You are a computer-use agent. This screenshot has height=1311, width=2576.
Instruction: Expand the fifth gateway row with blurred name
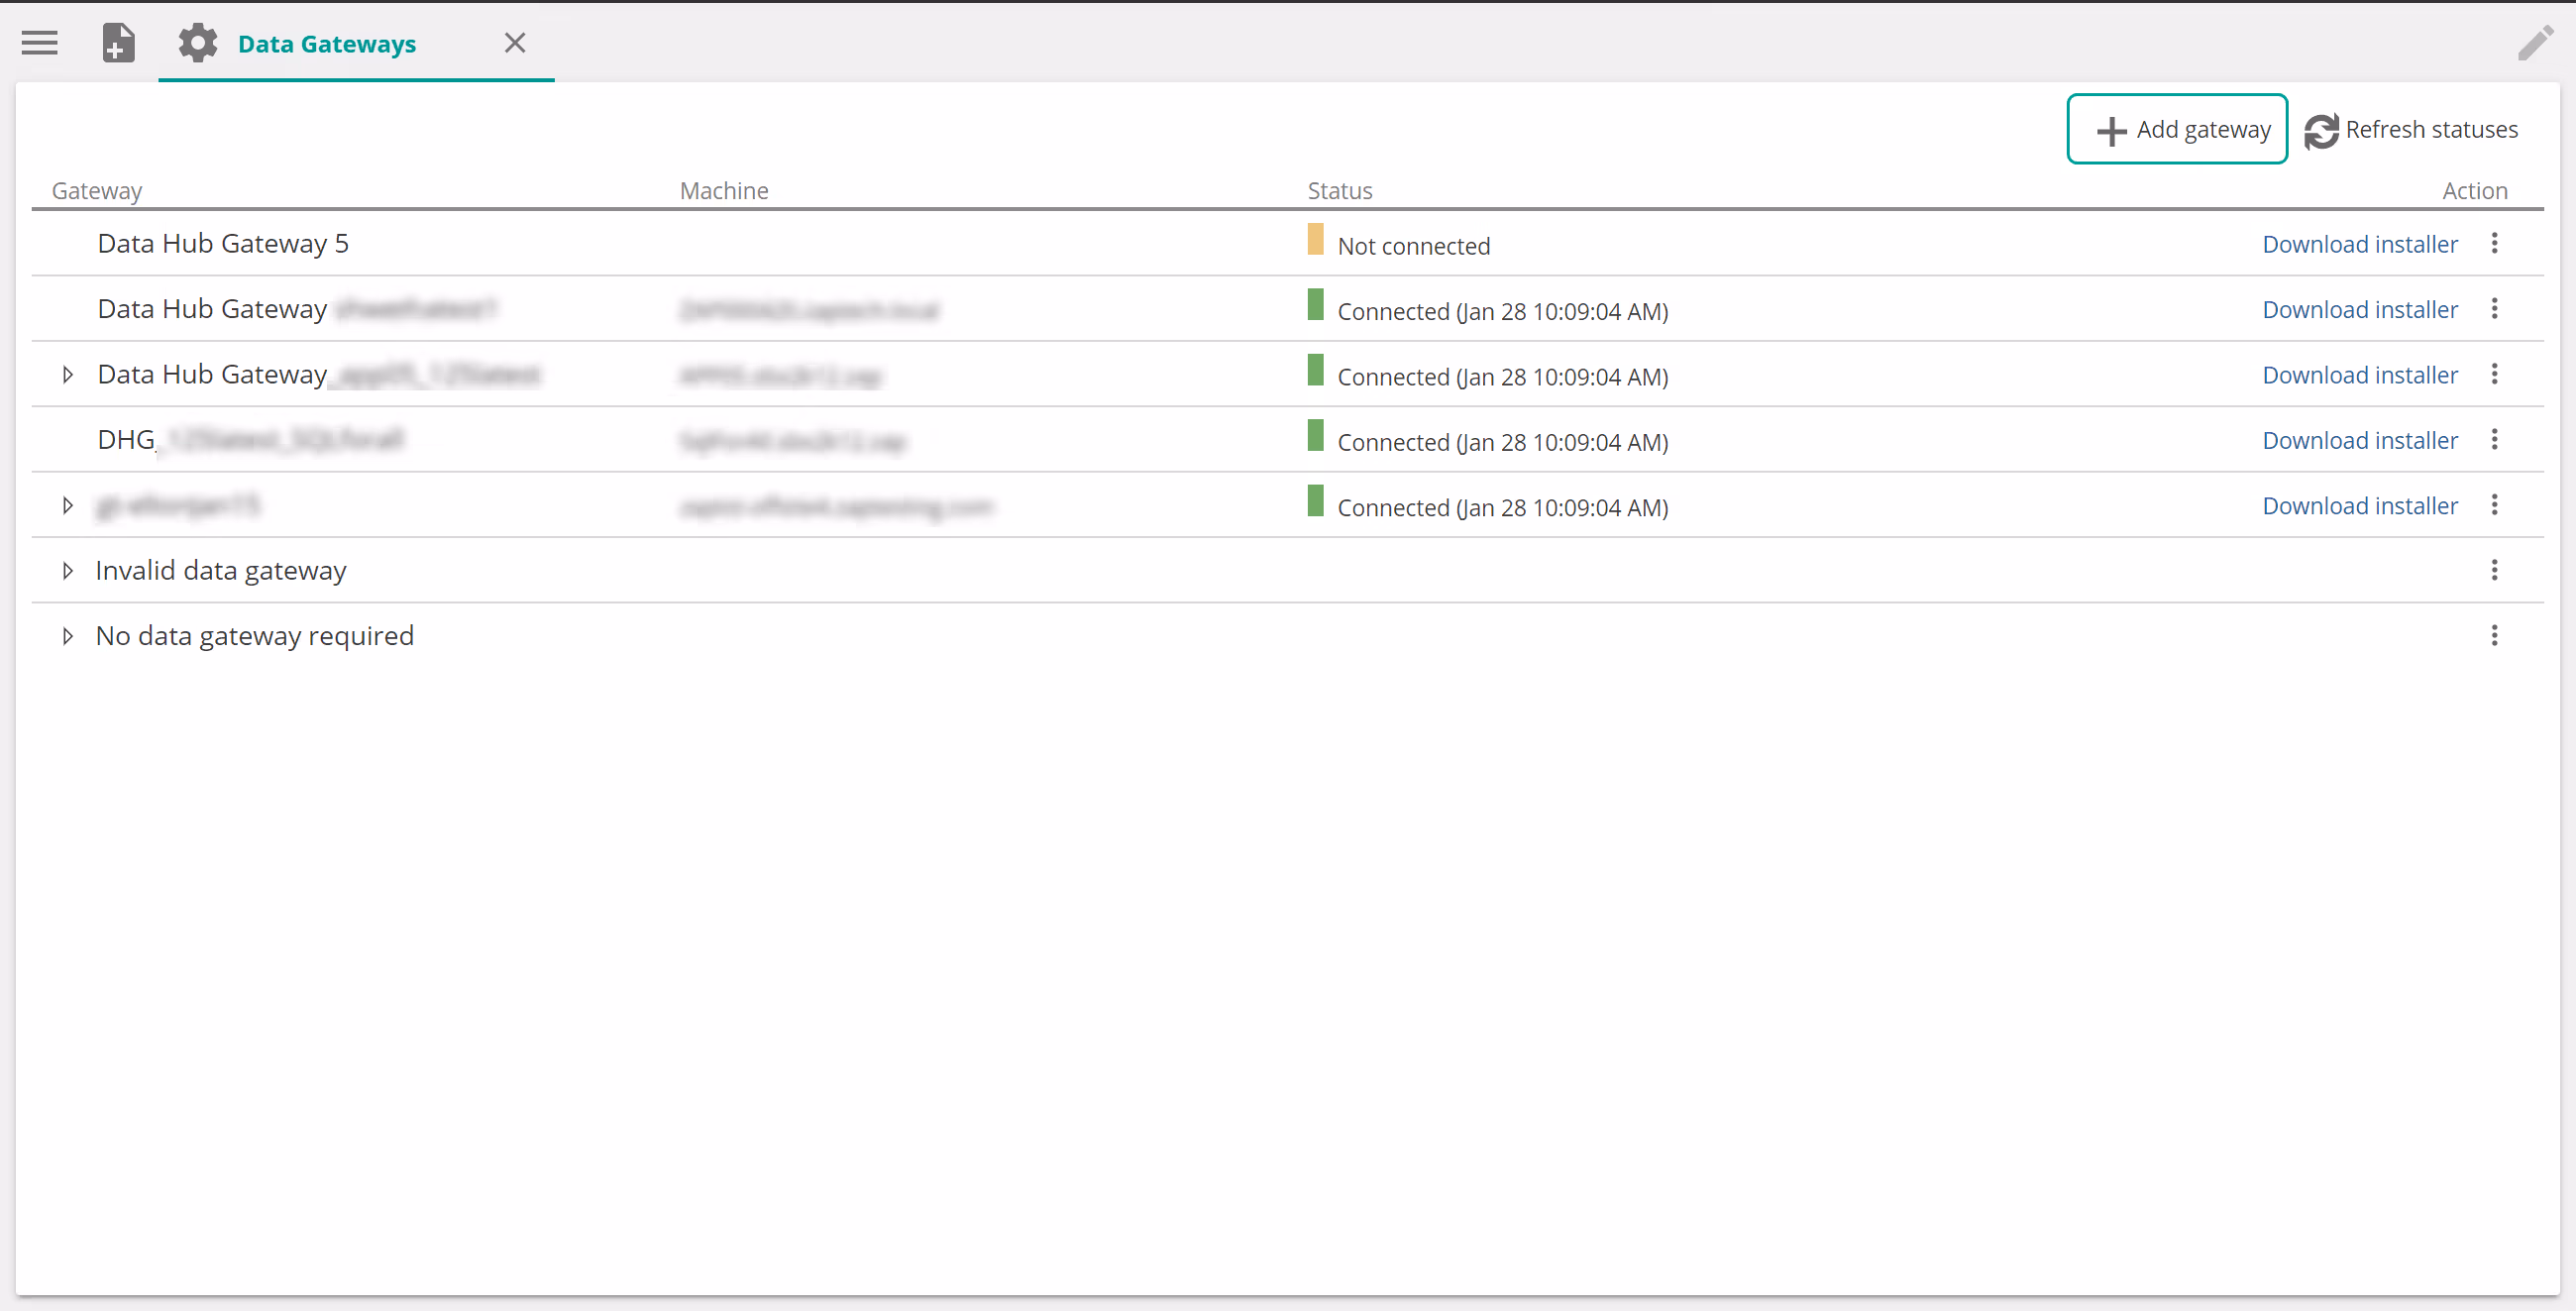pyautogui.click(x=67, y=506)
